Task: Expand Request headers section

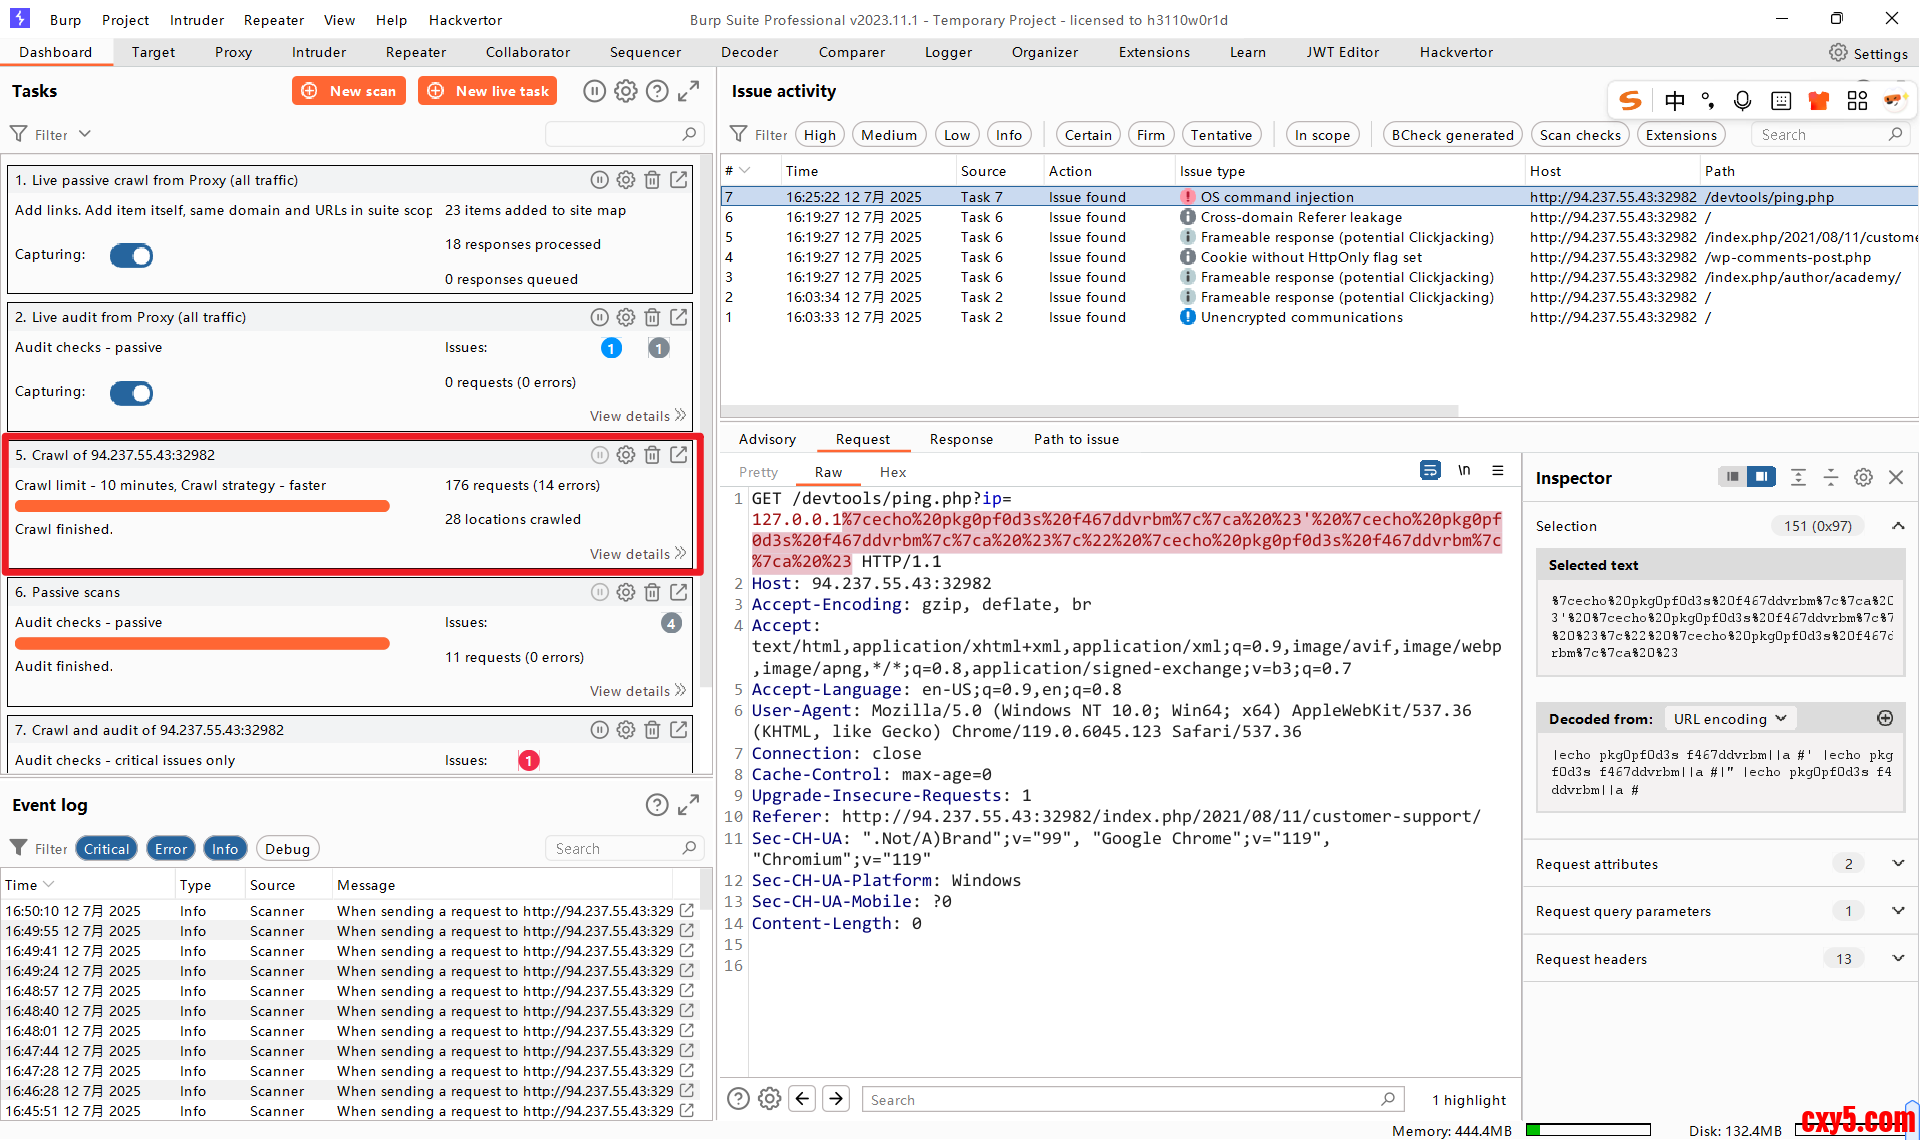Action: (1897, 959)
